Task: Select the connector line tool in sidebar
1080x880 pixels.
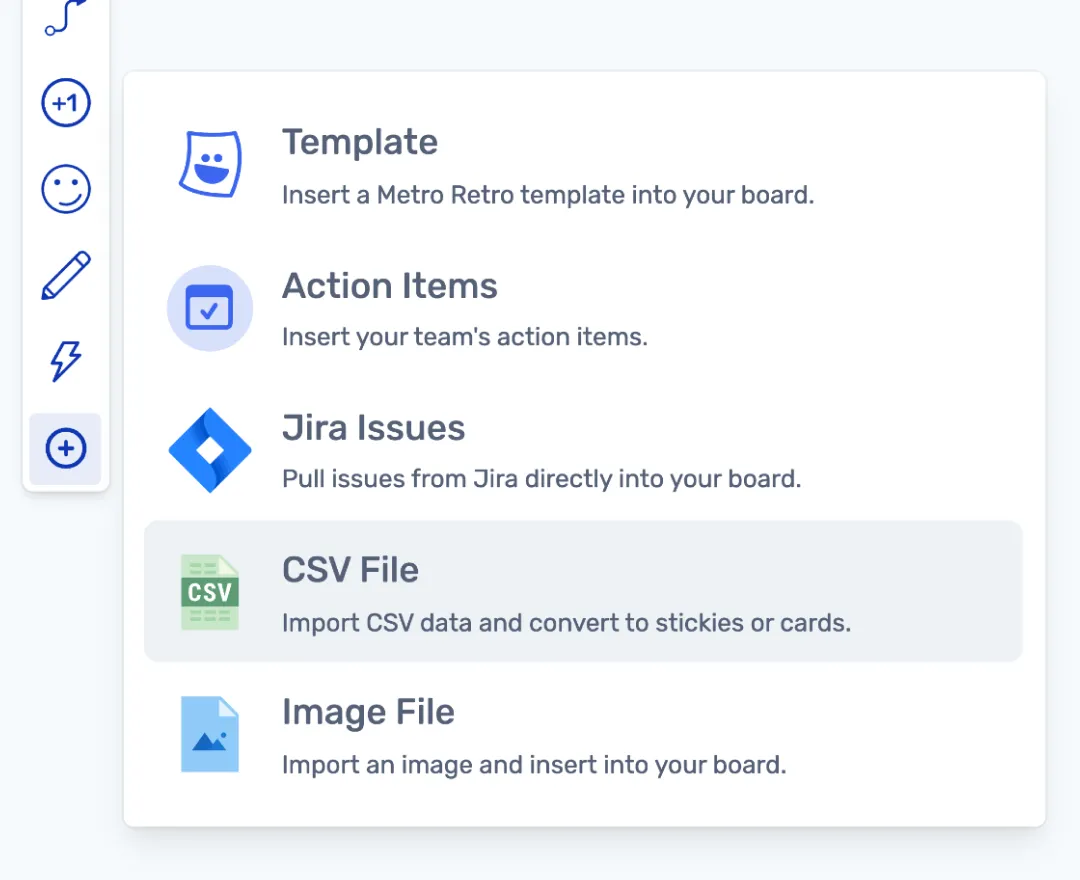Action: point(65,17)
